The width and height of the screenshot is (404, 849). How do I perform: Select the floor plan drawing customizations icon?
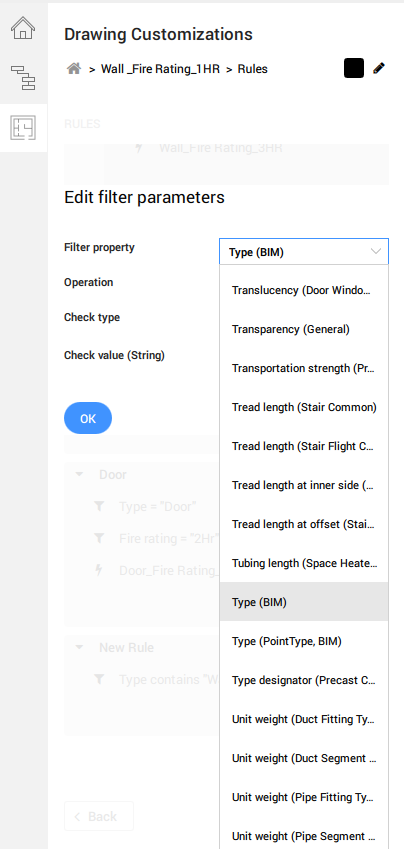tap(23, 128)
